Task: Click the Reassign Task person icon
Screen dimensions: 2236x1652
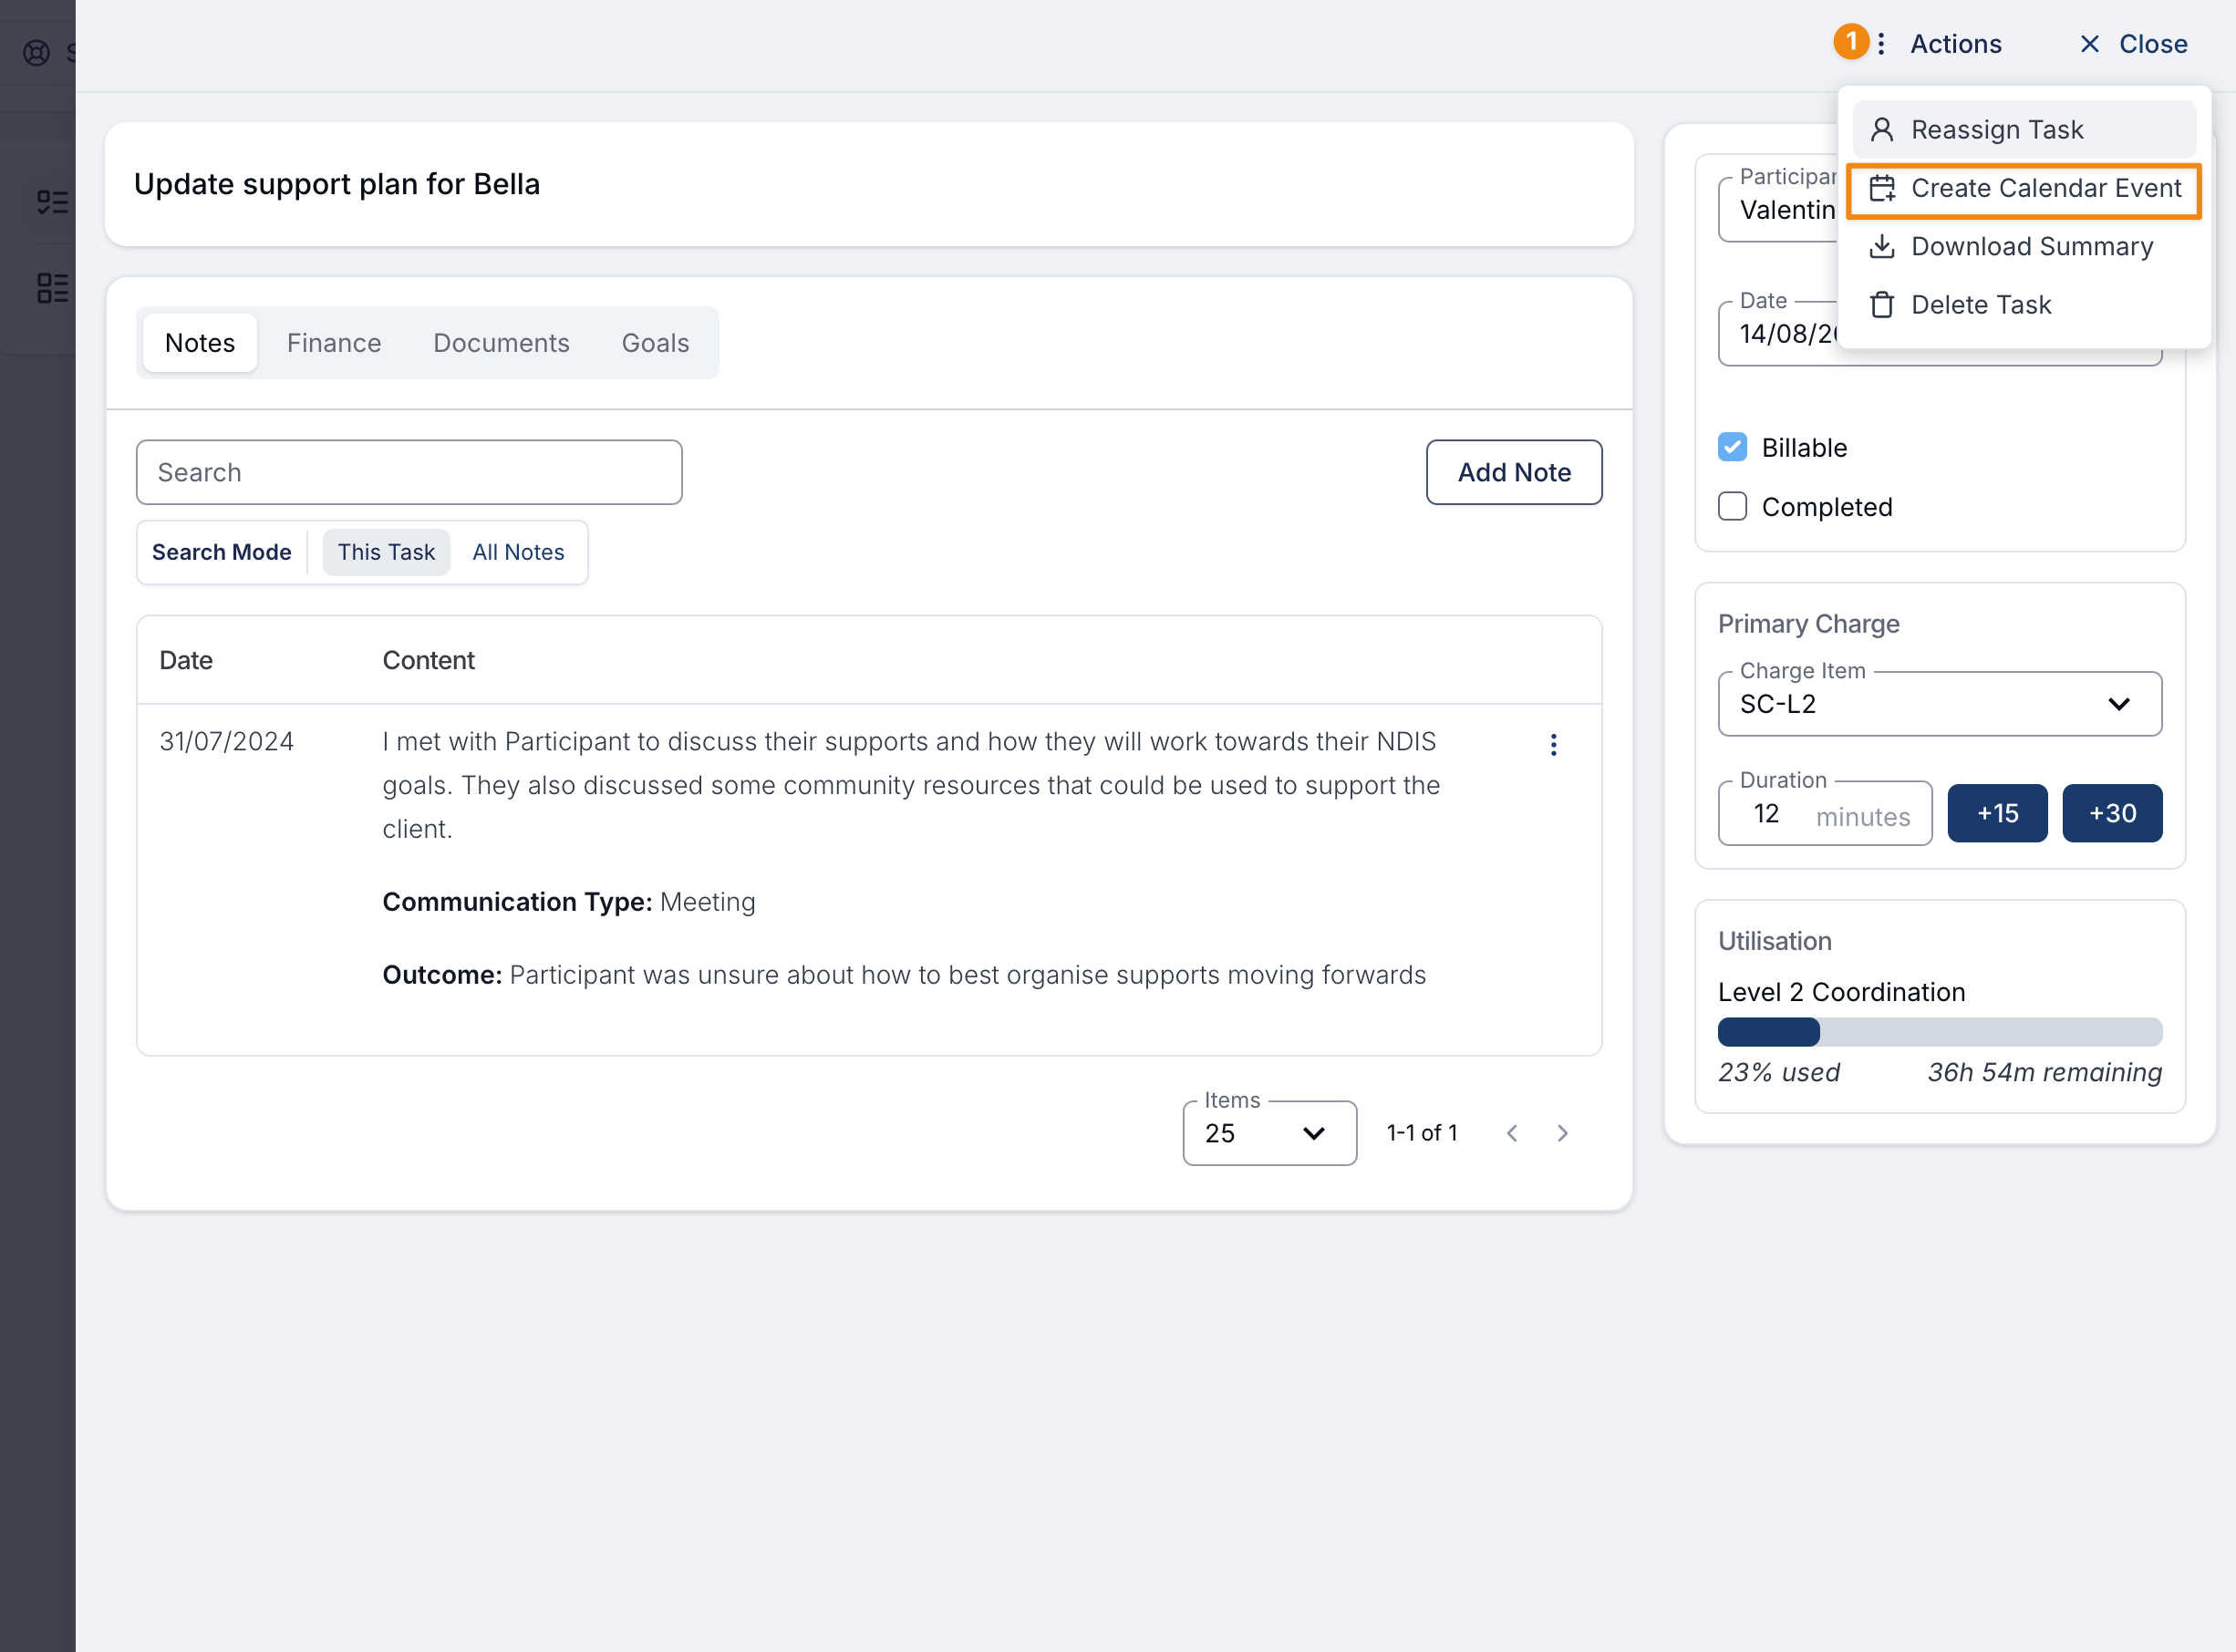Action: [1881, 130]
